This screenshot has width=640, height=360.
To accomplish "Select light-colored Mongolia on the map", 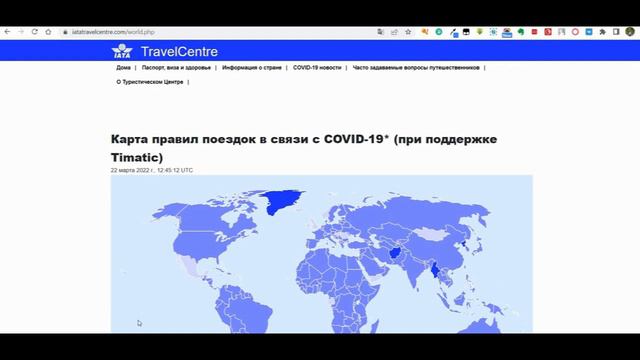I will (432, 234).
